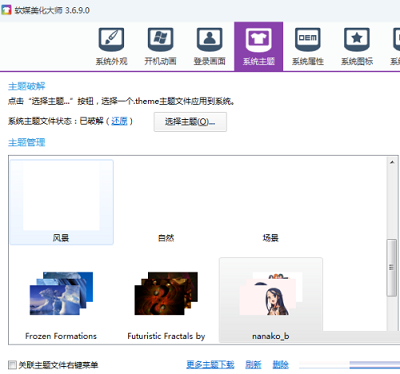This screenshot has height=374, width=400.
Task: Select the nanako_b theme thumbnail
Action: 271,294
